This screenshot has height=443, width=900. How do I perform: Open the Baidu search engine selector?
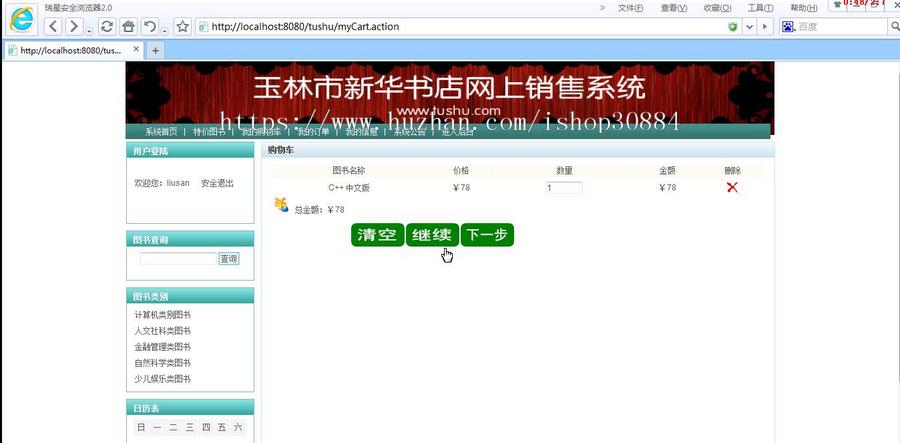click(x=788, y=26)
